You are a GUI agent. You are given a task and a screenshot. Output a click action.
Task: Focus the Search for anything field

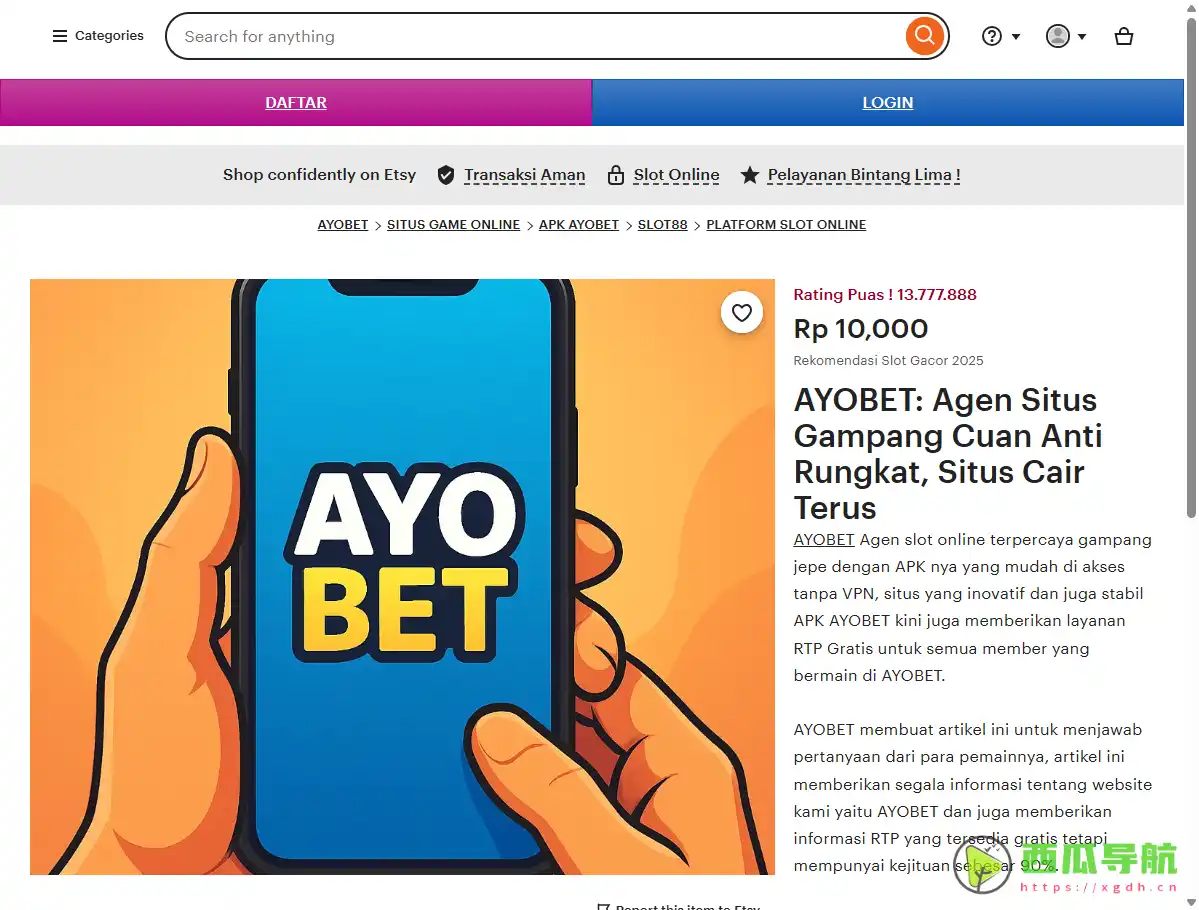point(535,36)
